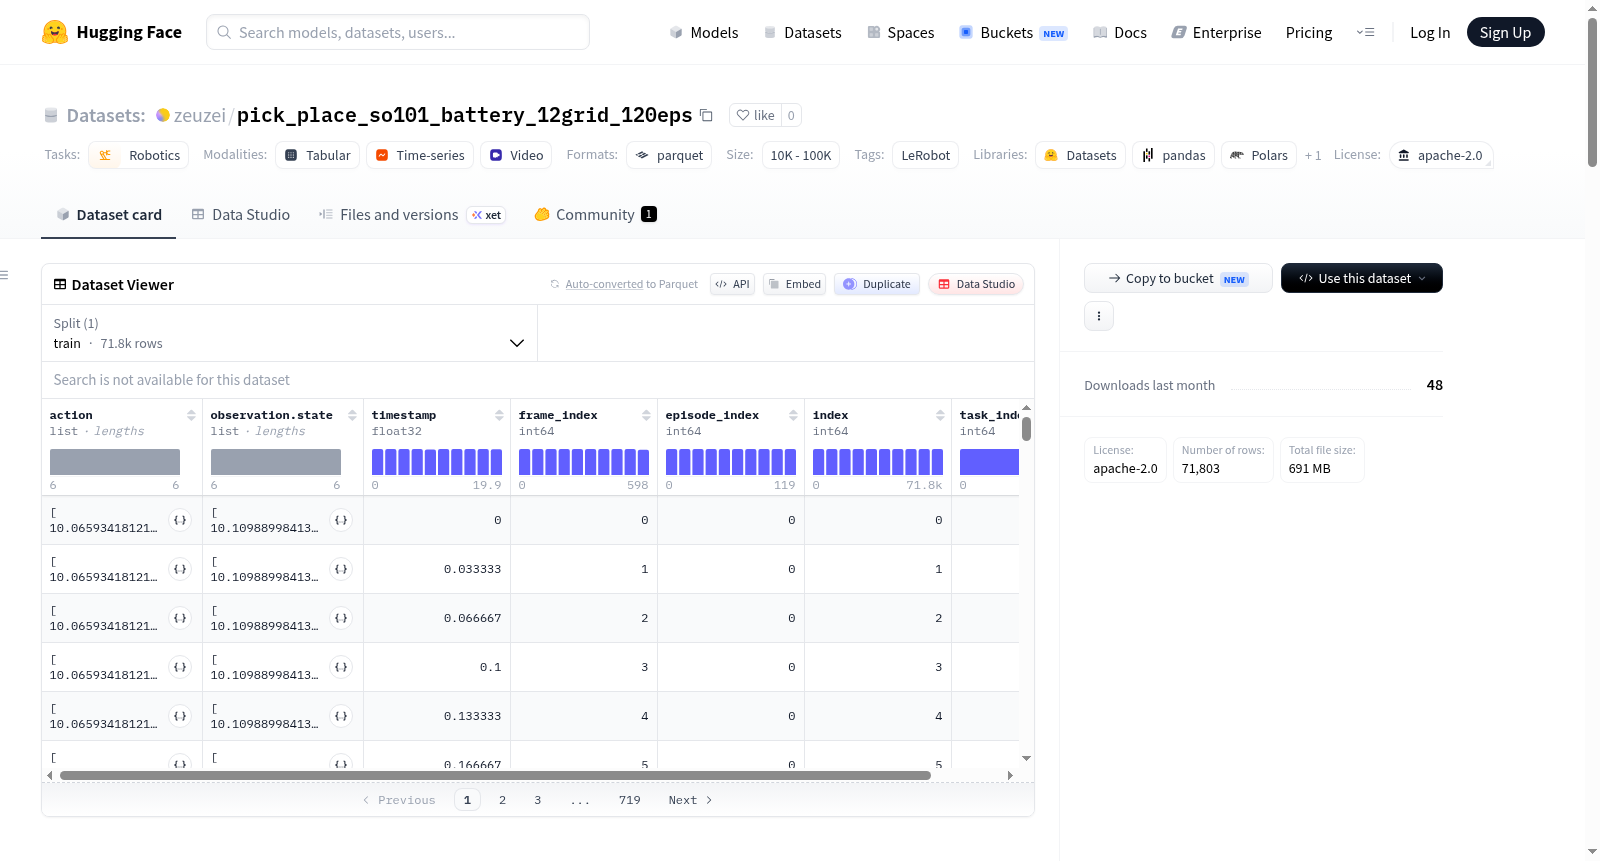Expand JSON of action cell in fourth row
This screenshot has height=861, width=1600.
click(x=180, y=667)
